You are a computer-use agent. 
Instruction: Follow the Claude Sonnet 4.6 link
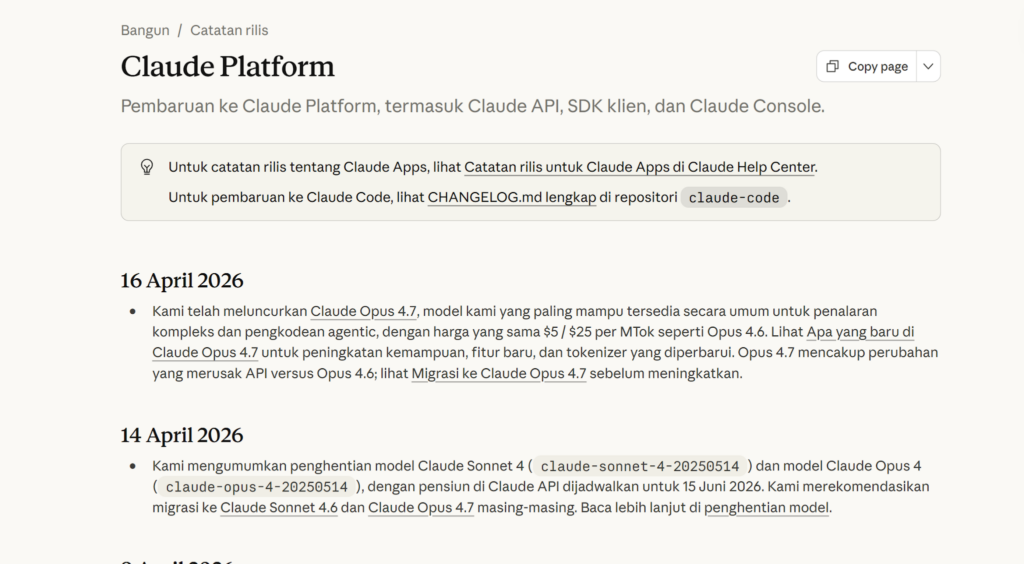coord(279,507)
